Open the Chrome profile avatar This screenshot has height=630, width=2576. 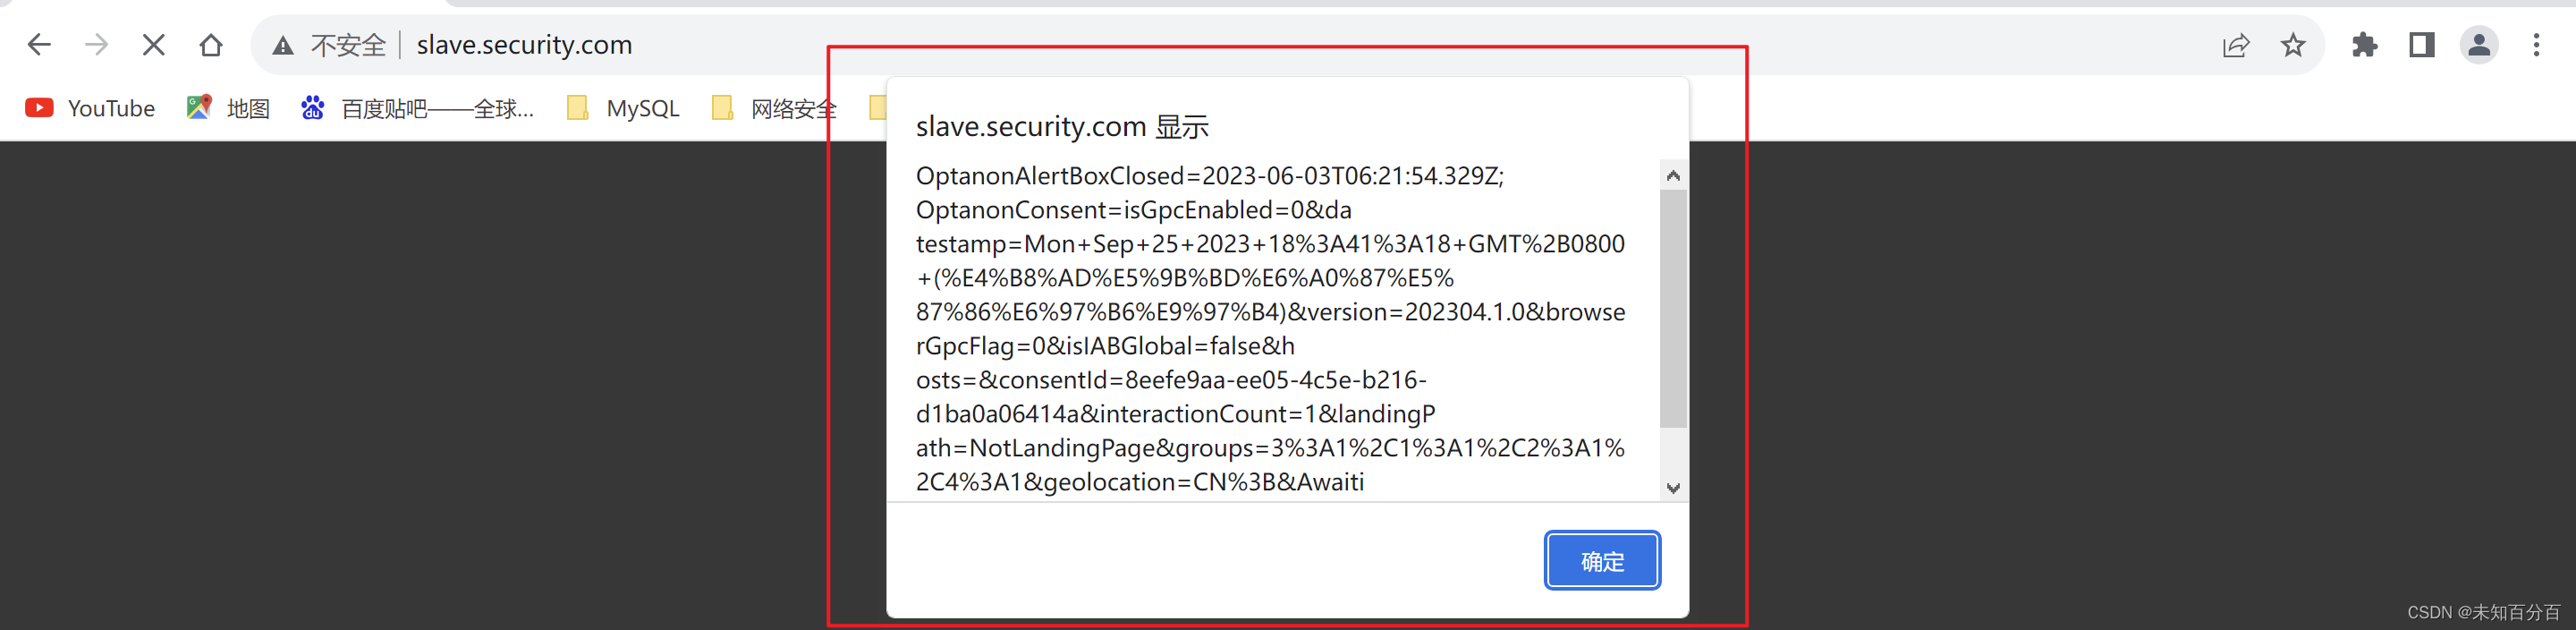(2479, 44)
